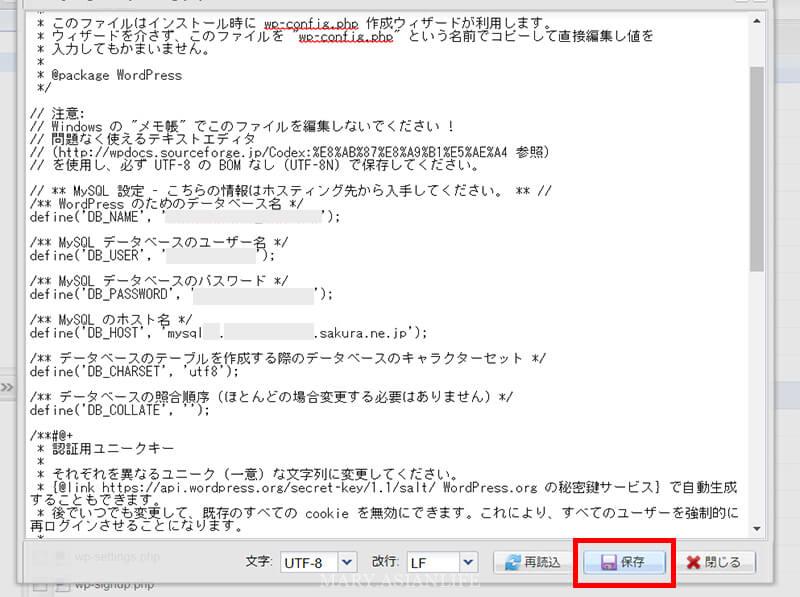Image resolution: width=800 pixels, height=597 pixels.
Task: Click the @package WordPress line
Action: pos(110,75)
